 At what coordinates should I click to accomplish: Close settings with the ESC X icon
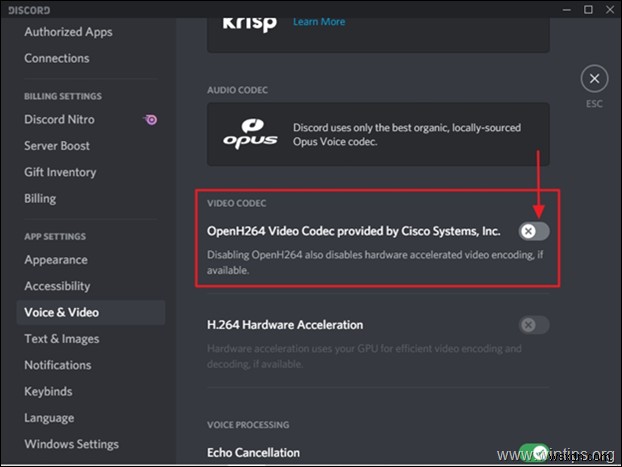coord(594,79)
